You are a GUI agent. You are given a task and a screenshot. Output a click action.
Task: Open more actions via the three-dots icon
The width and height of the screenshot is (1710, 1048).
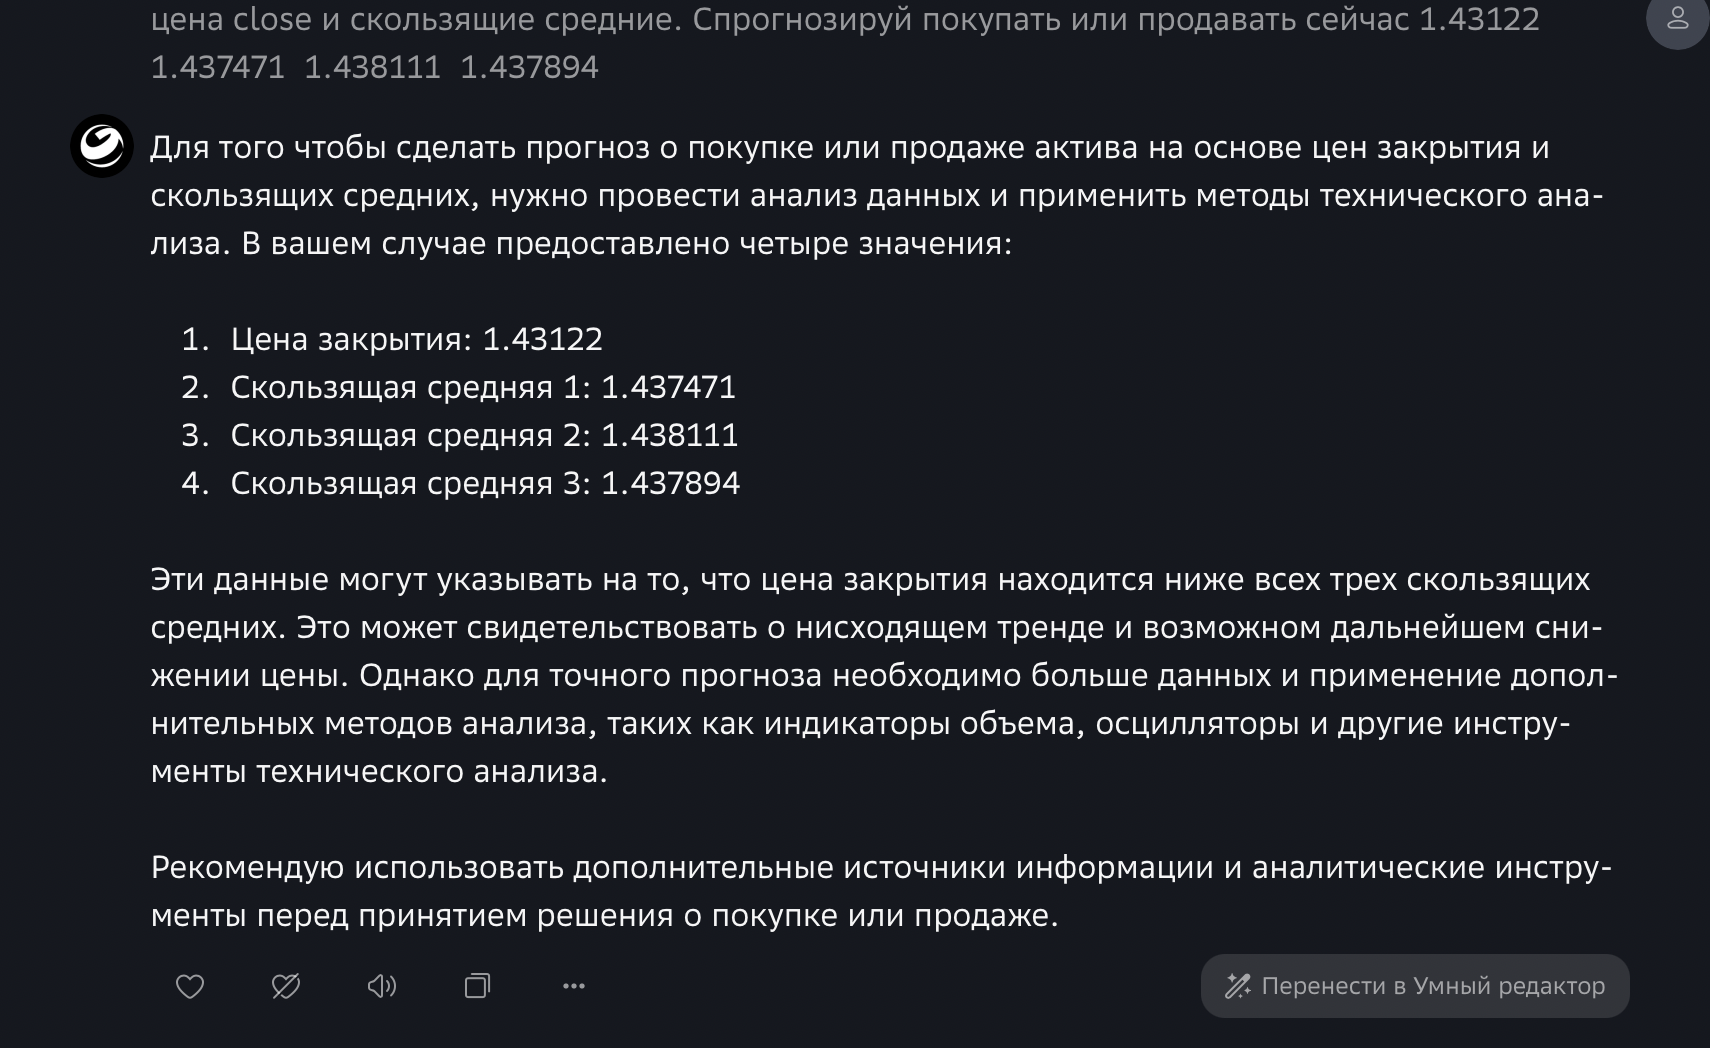[574, 987]
